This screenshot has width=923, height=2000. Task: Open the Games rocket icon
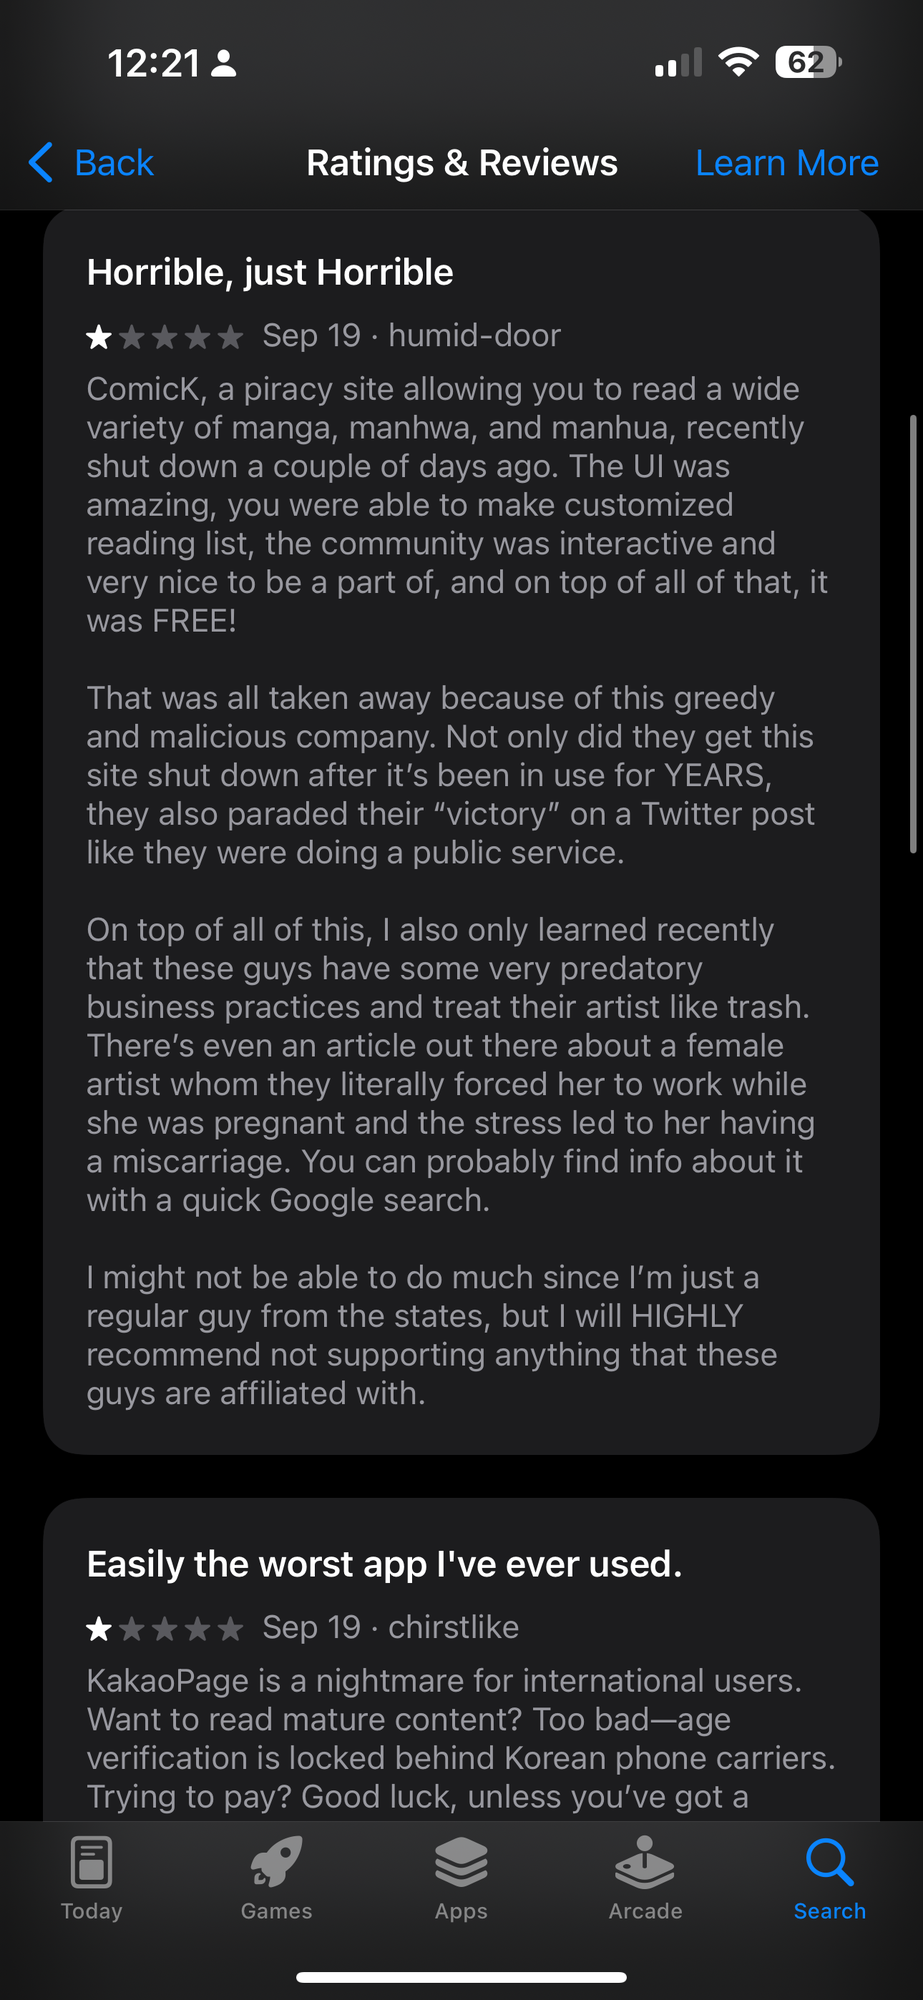[x=276, y=1862]
